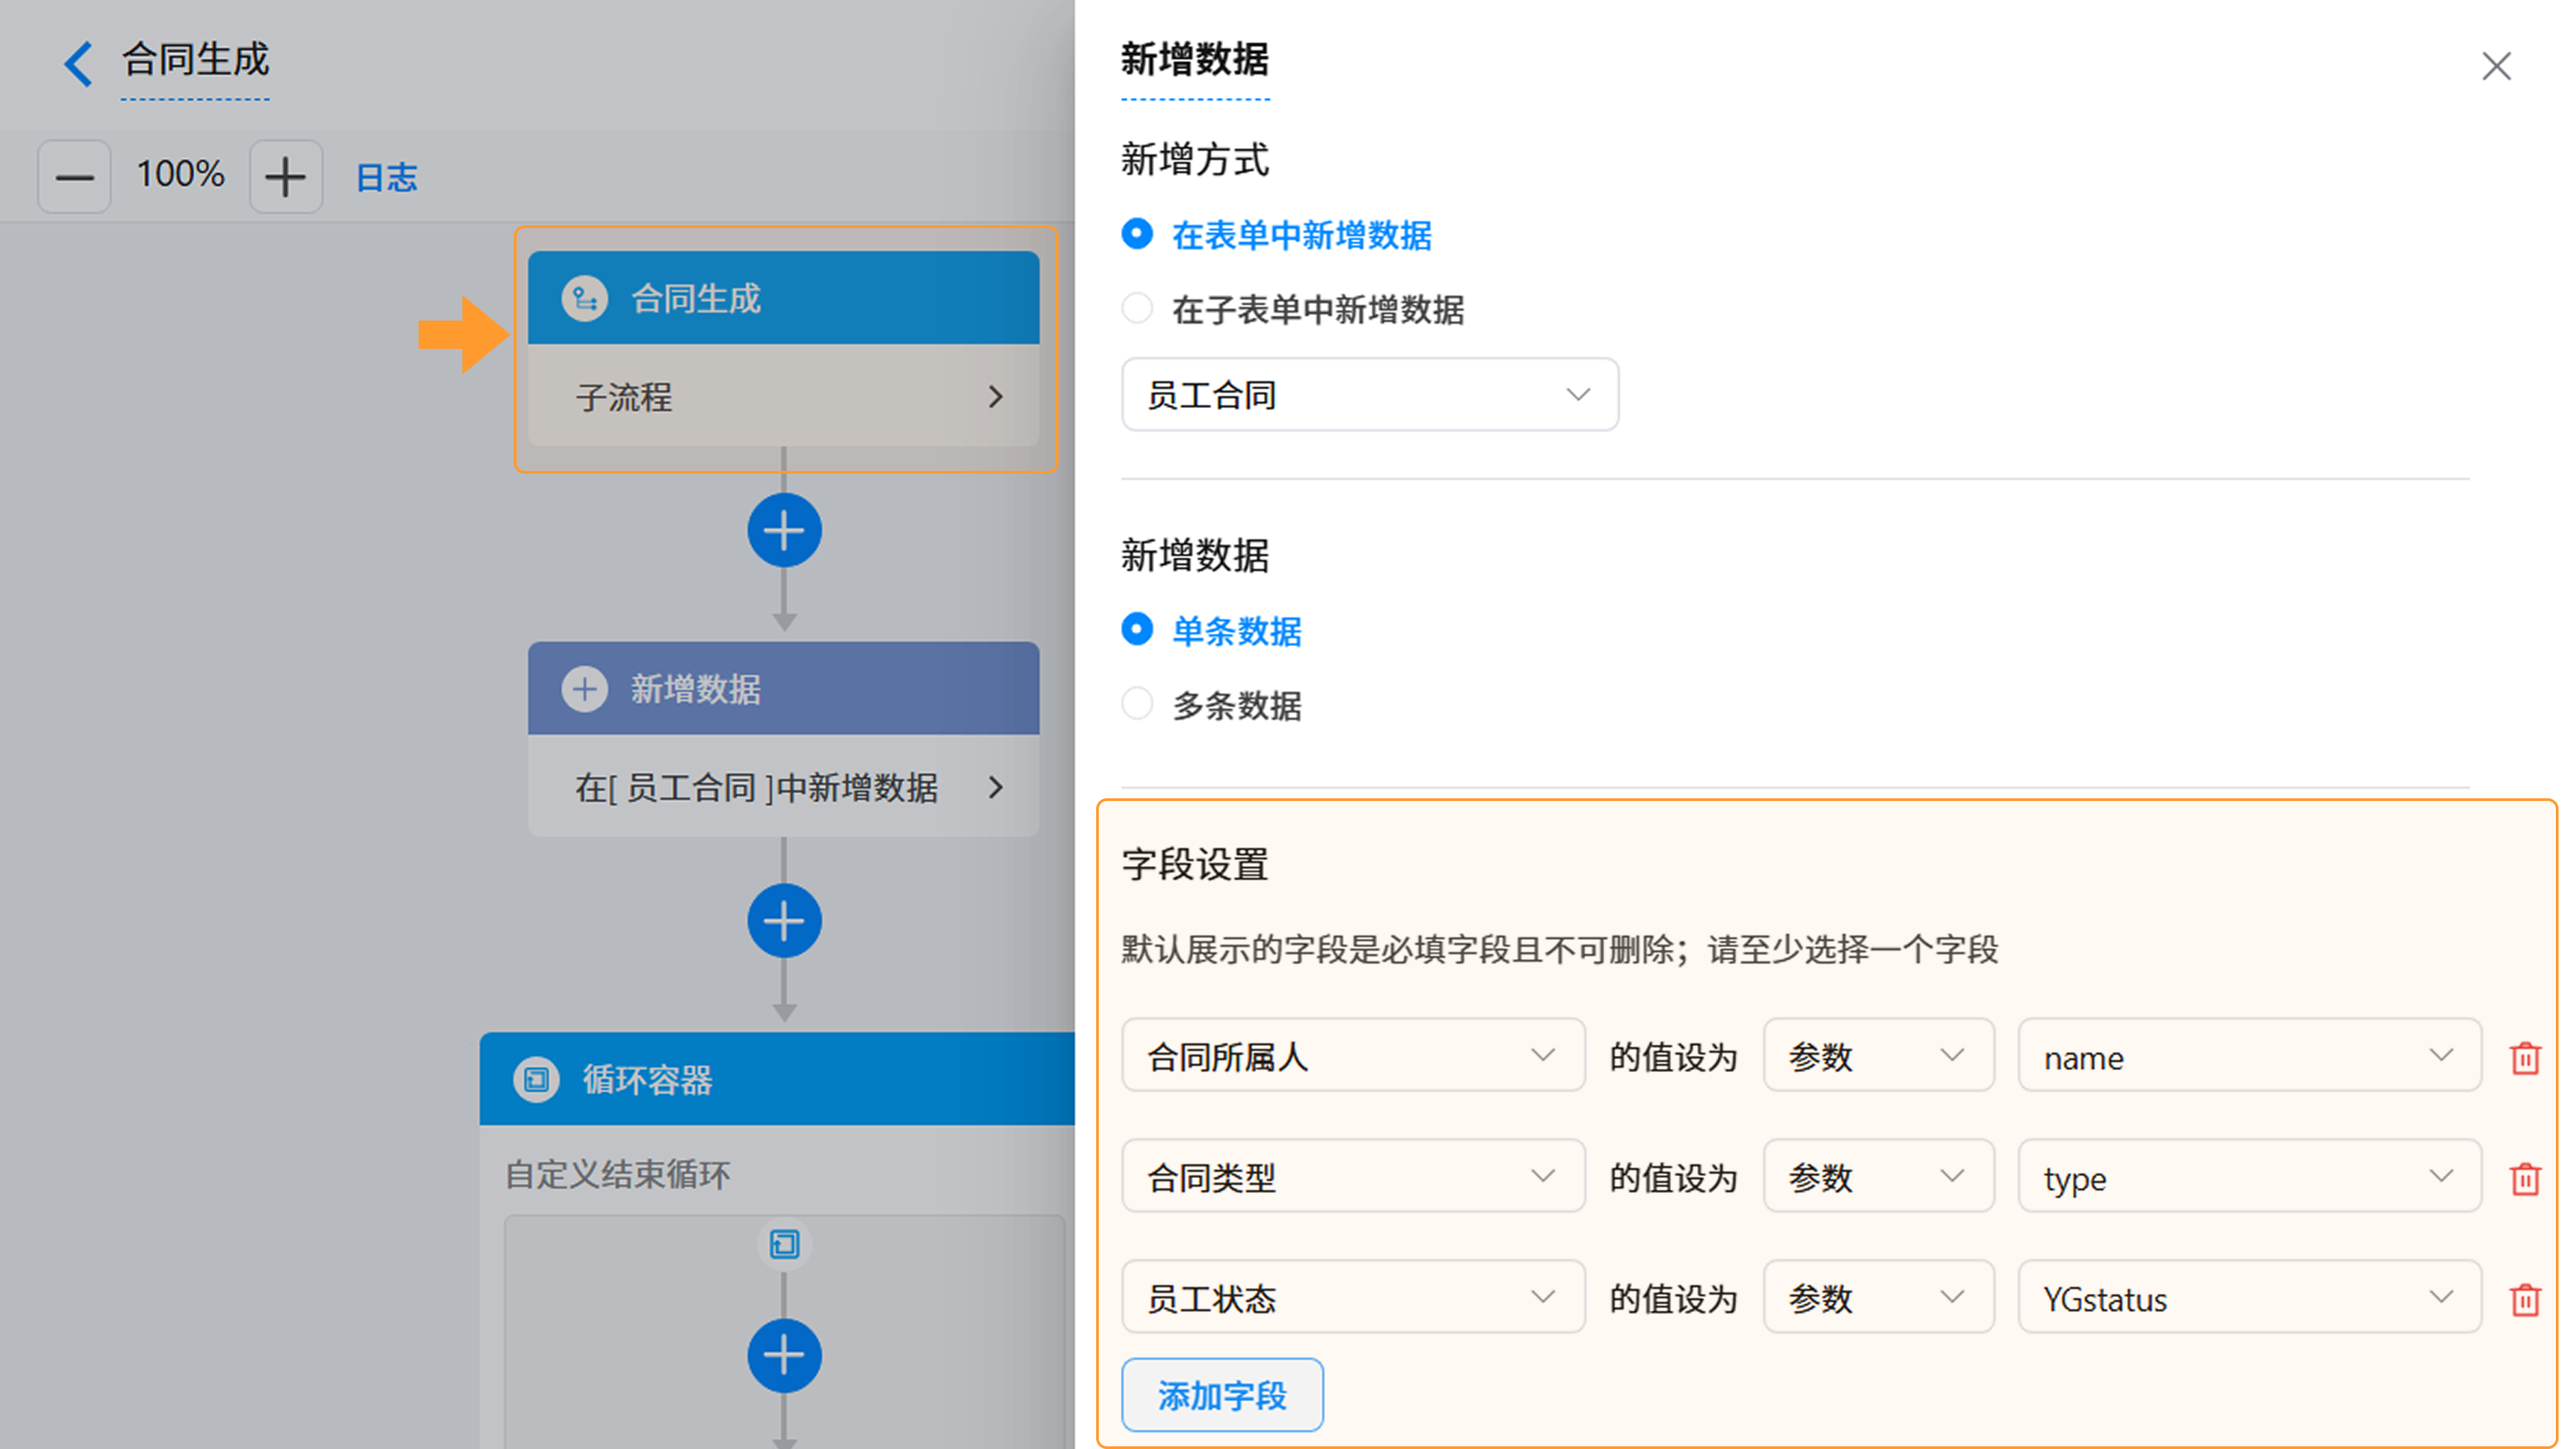This screenshot has height=1449, width=2576.
Task: Edit the 合同生成 workflow title
Action: [196, 60]
